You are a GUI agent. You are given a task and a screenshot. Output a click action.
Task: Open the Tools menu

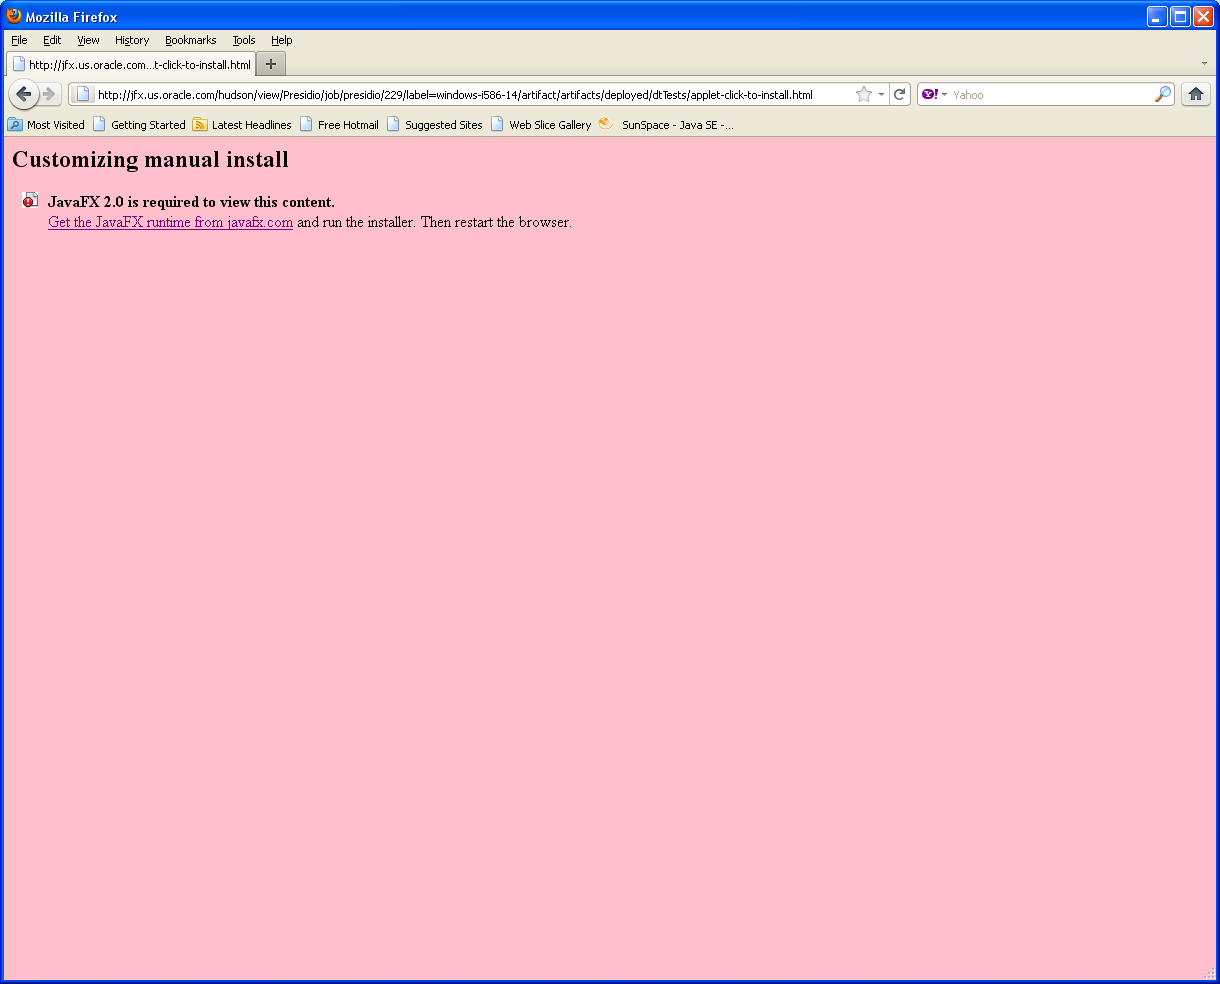[x=244, y=40]
